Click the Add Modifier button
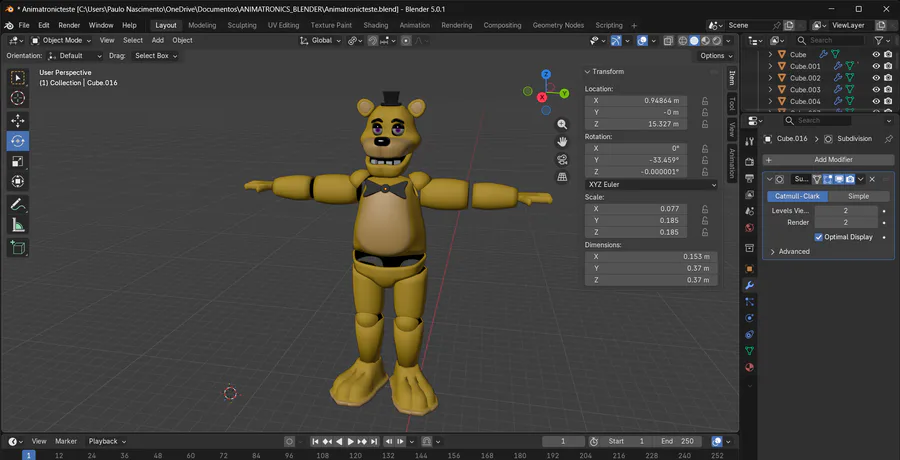 click(x=829, y=160)
